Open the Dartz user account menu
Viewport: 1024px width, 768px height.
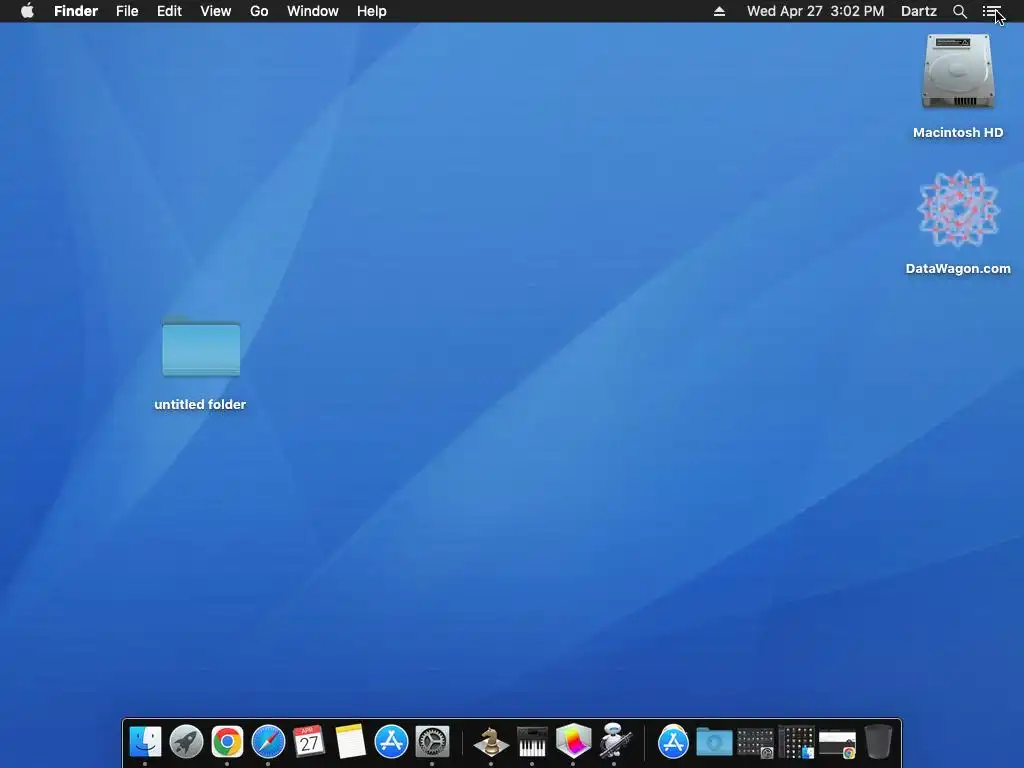[919, 11]
